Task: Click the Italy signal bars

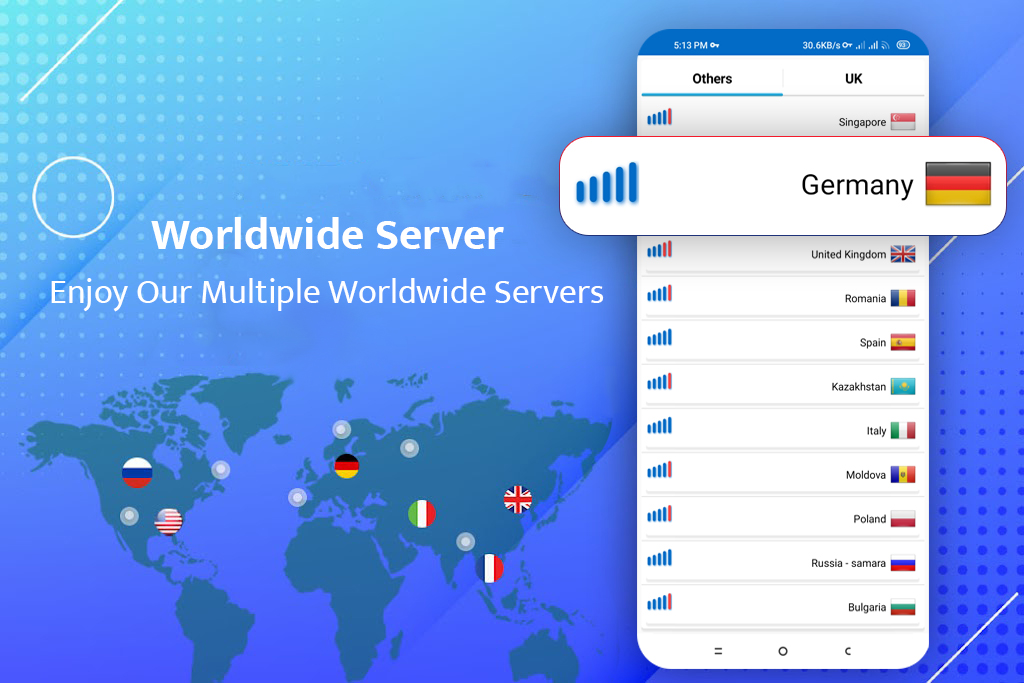Action: [x=659, y=426]
